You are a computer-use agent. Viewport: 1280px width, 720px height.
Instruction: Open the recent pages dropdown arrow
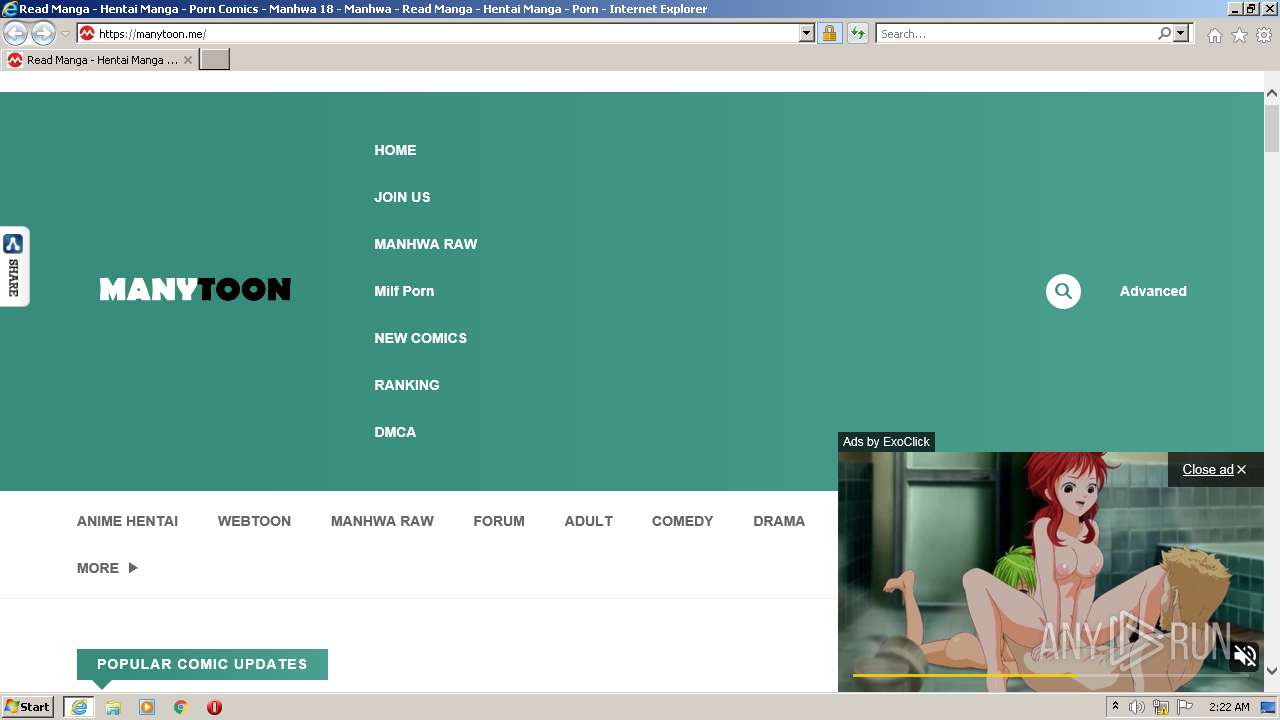coord(65,34)
